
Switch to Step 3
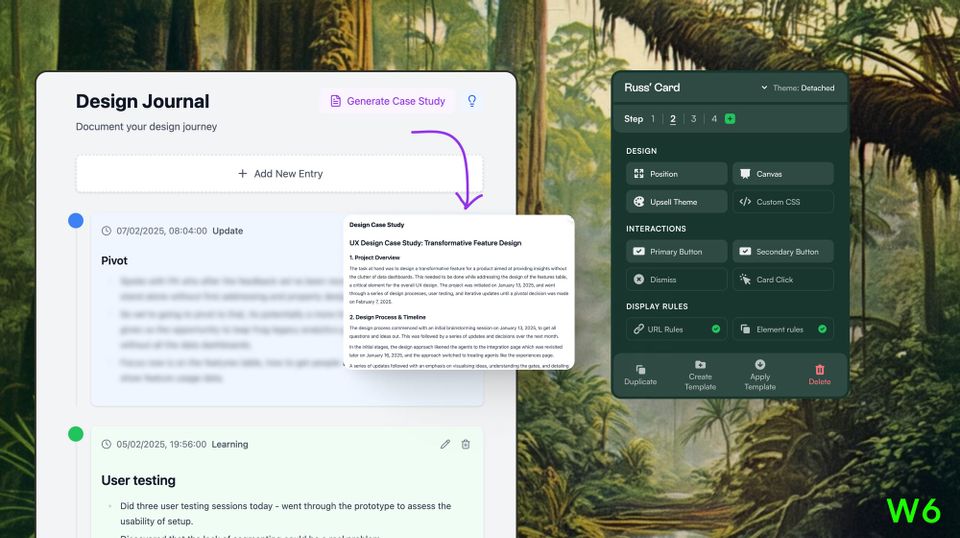pos(693,119)
